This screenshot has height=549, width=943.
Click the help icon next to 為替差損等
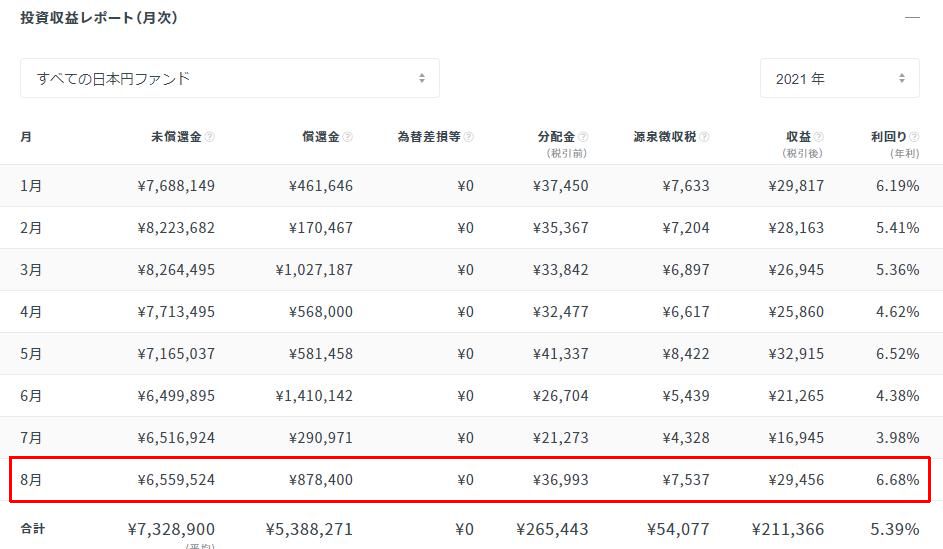tap(468, 137)
